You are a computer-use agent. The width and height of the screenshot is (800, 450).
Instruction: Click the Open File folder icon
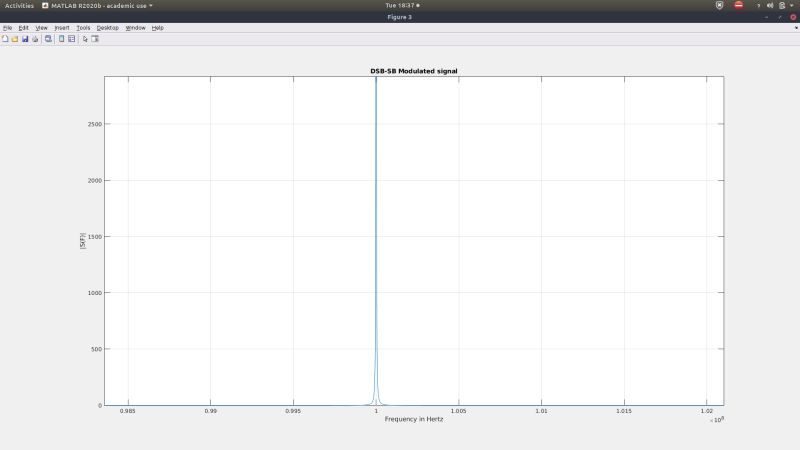click(15, 39)
